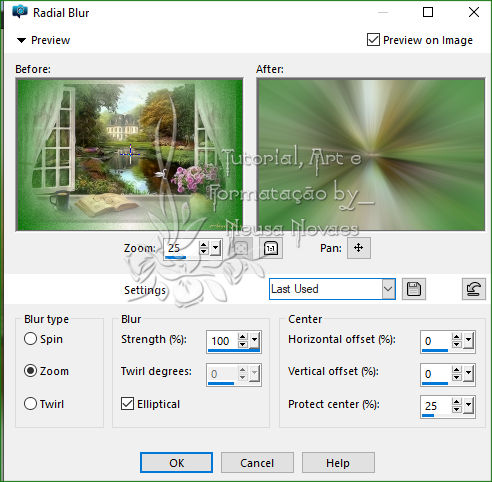The width and height of the screenshot is (492, 482).
Task: Select the Twirl blur type
Action: (30, 404)
